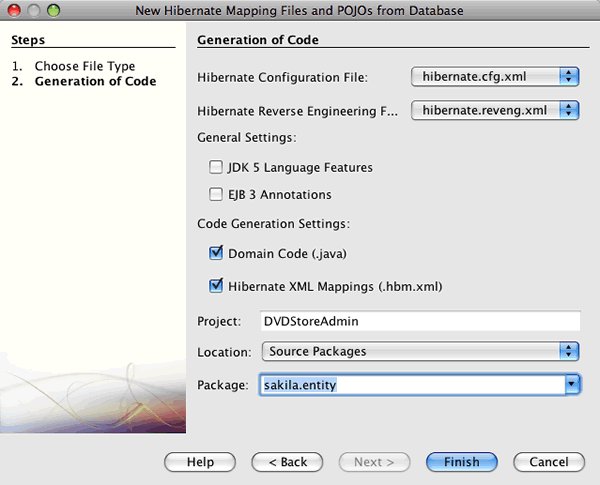
Task: Click the Hibernate Reverse Engineering F... label
Action: click(297, 111)
